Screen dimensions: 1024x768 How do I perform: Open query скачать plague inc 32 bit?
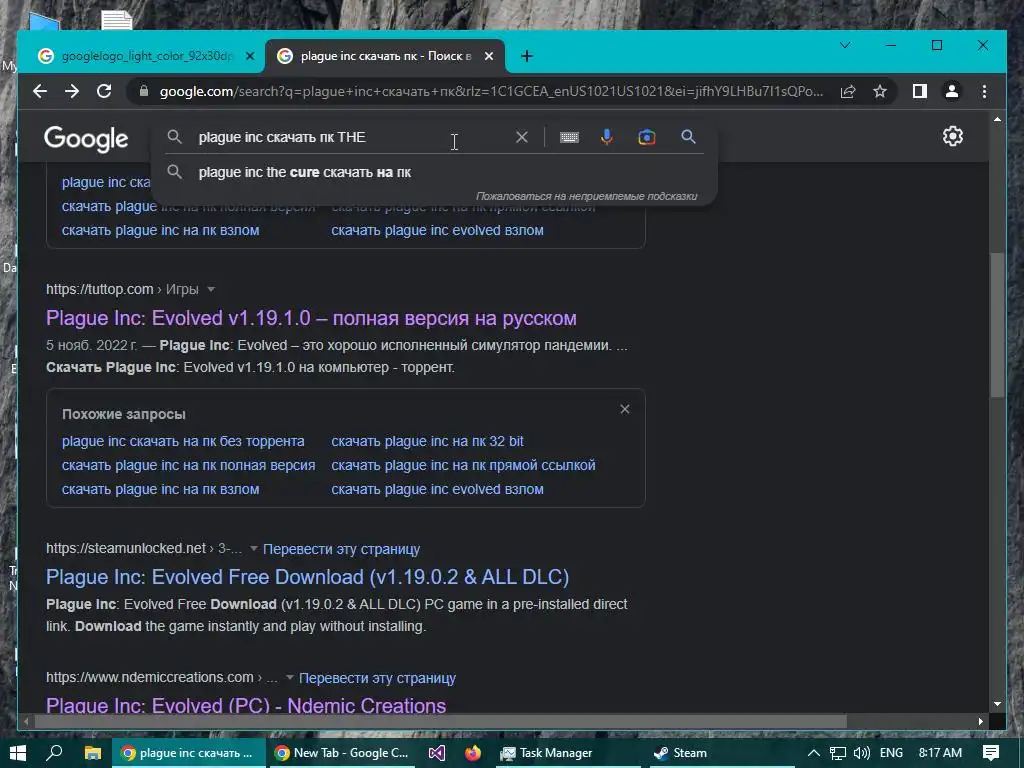pos(427,441)
